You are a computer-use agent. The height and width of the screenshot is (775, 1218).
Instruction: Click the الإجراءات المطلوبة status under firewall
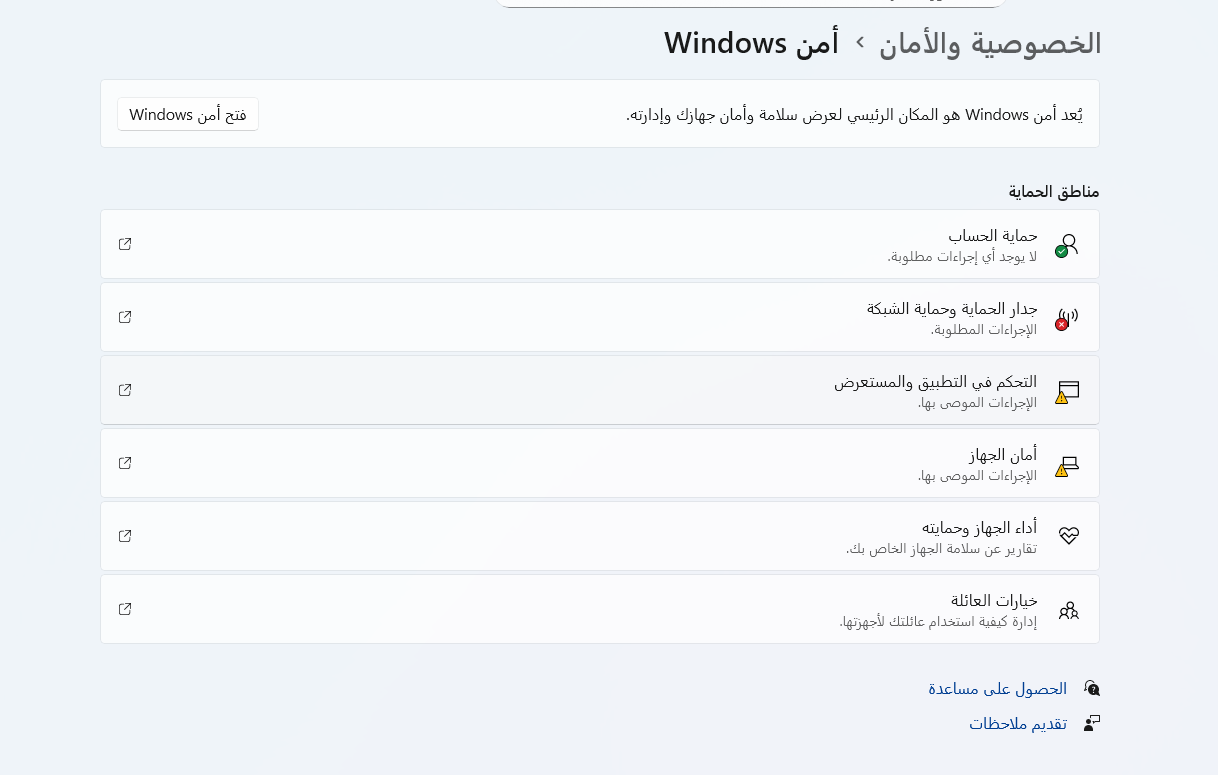pyautogui.click(x=984, y=329)
